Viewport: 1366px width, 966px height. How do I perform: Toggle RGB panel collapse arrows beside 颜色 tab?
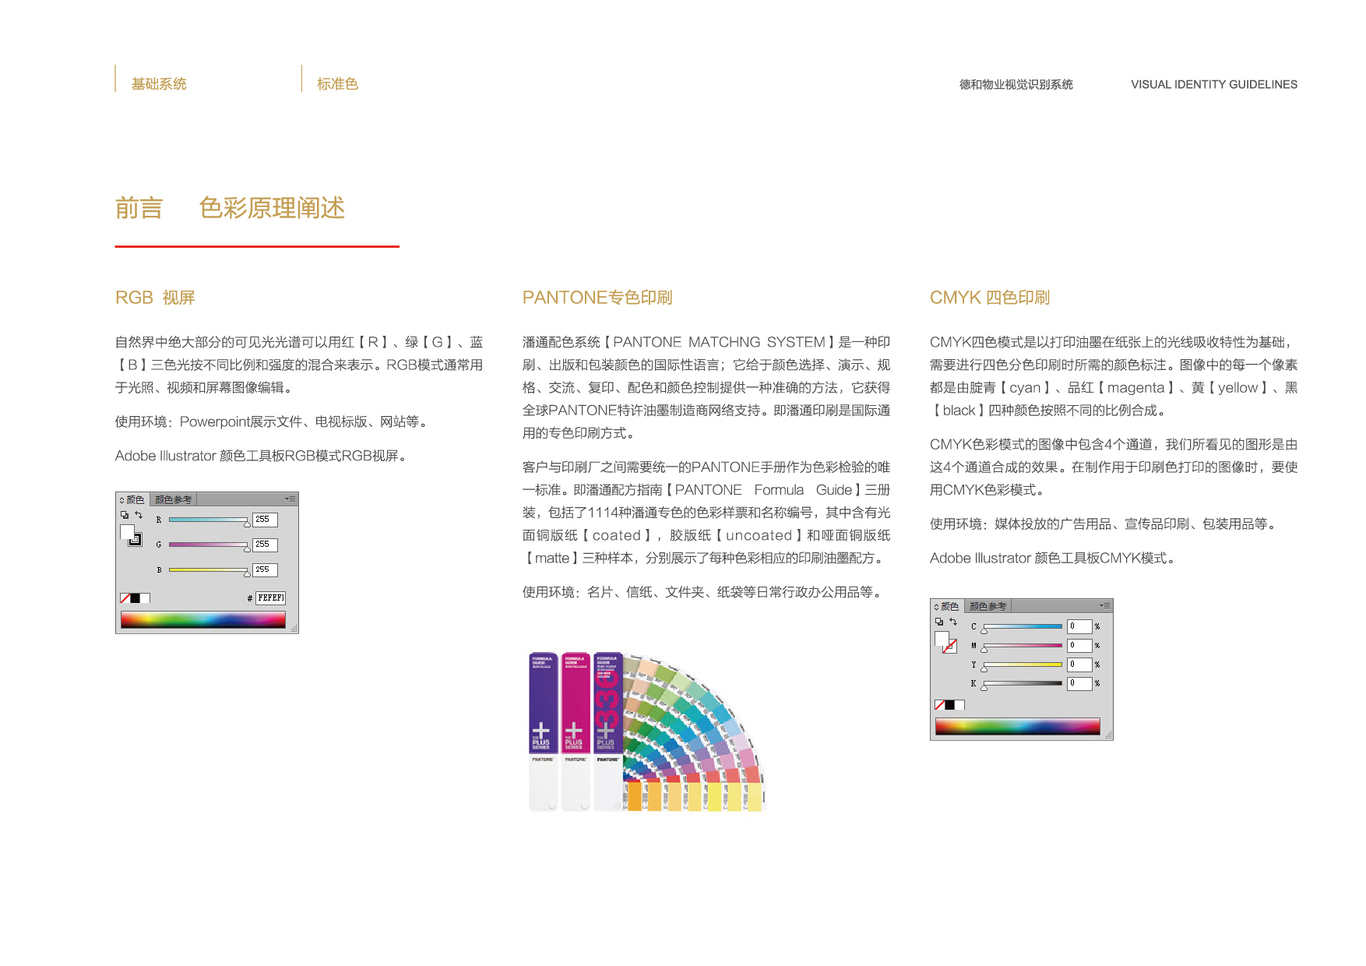point(122,500)
